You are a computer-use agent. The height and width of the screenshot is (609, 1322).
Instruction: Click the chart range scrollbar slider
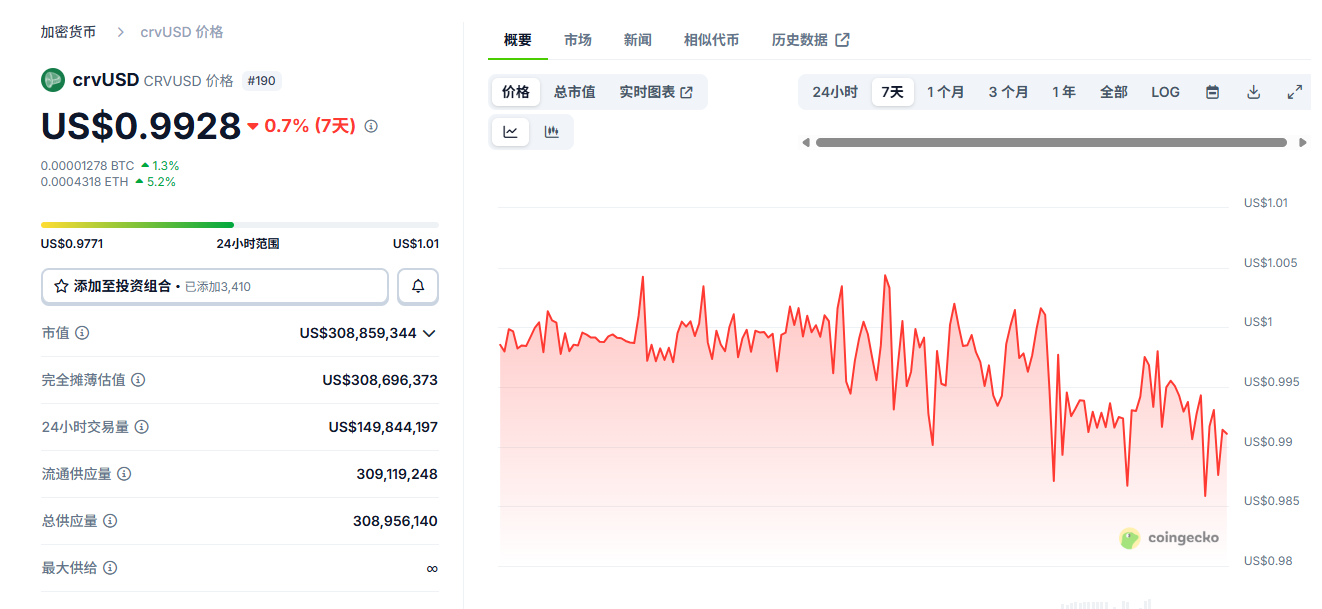[1050, 142]
